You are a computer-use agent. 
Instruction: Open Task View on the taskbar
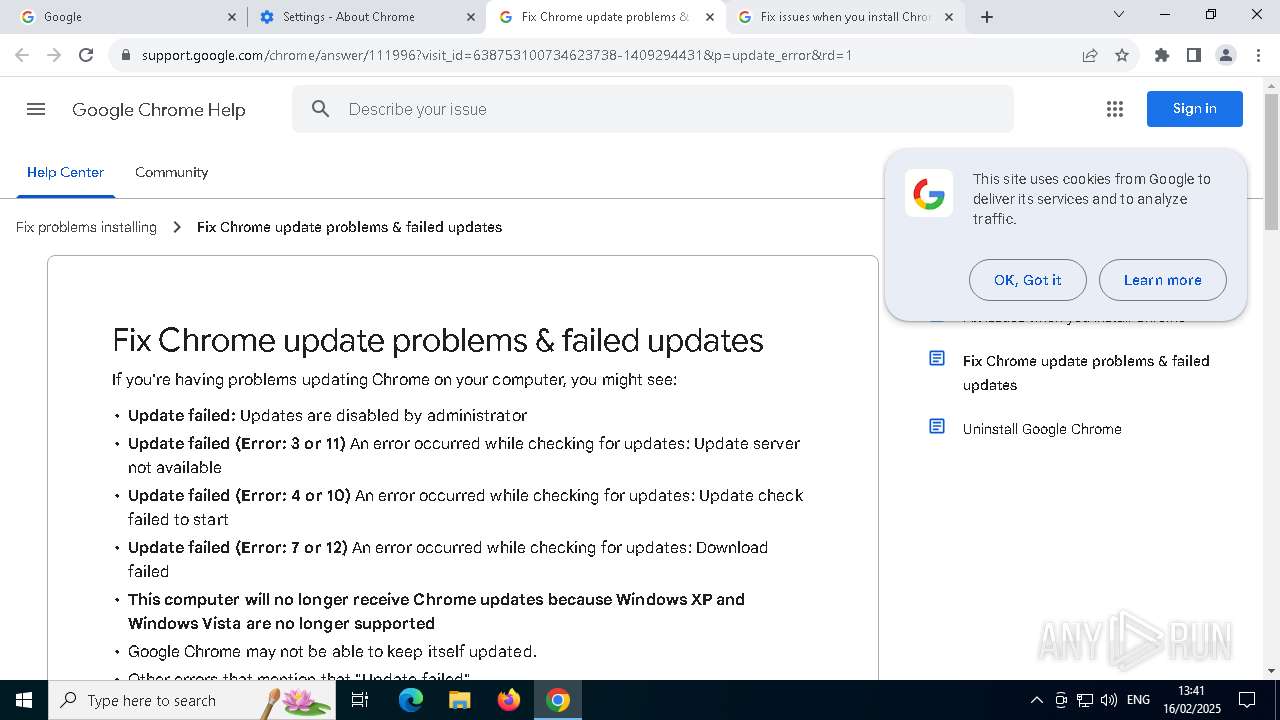360,700
